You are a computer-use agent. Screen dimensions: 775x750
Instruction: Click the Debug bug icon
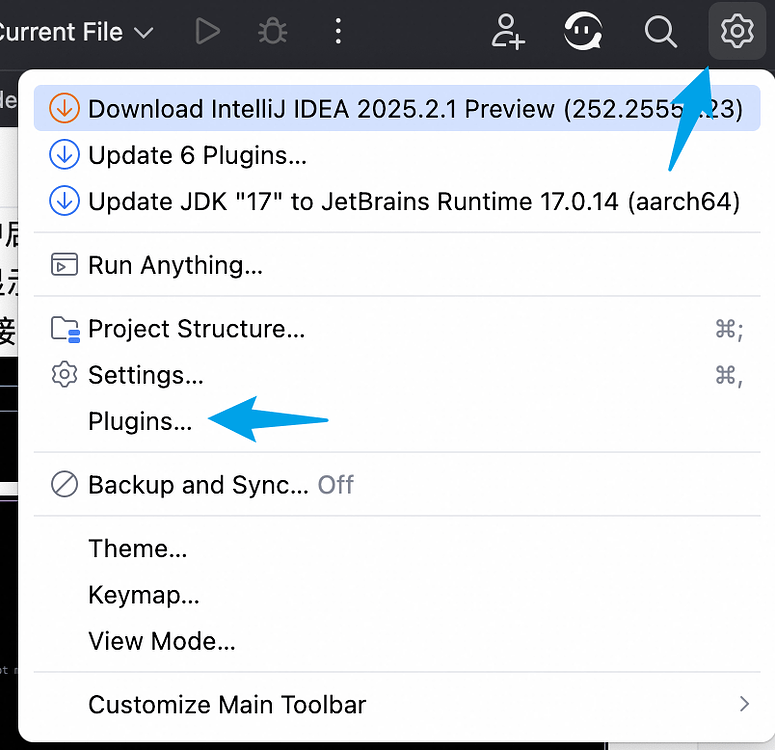click(271, 32)
